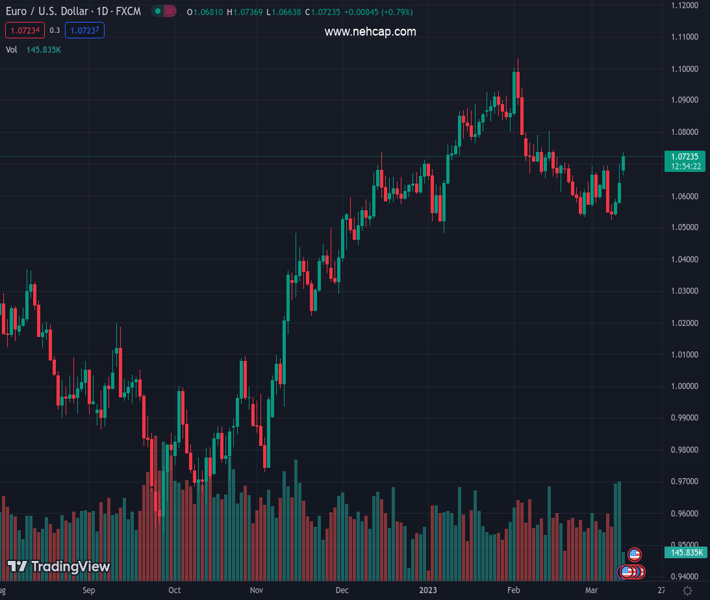This screenshot has width=710, height=600.
Task: Click the TradingView logo
Action: pyautogui.click(x=58, y=567)
